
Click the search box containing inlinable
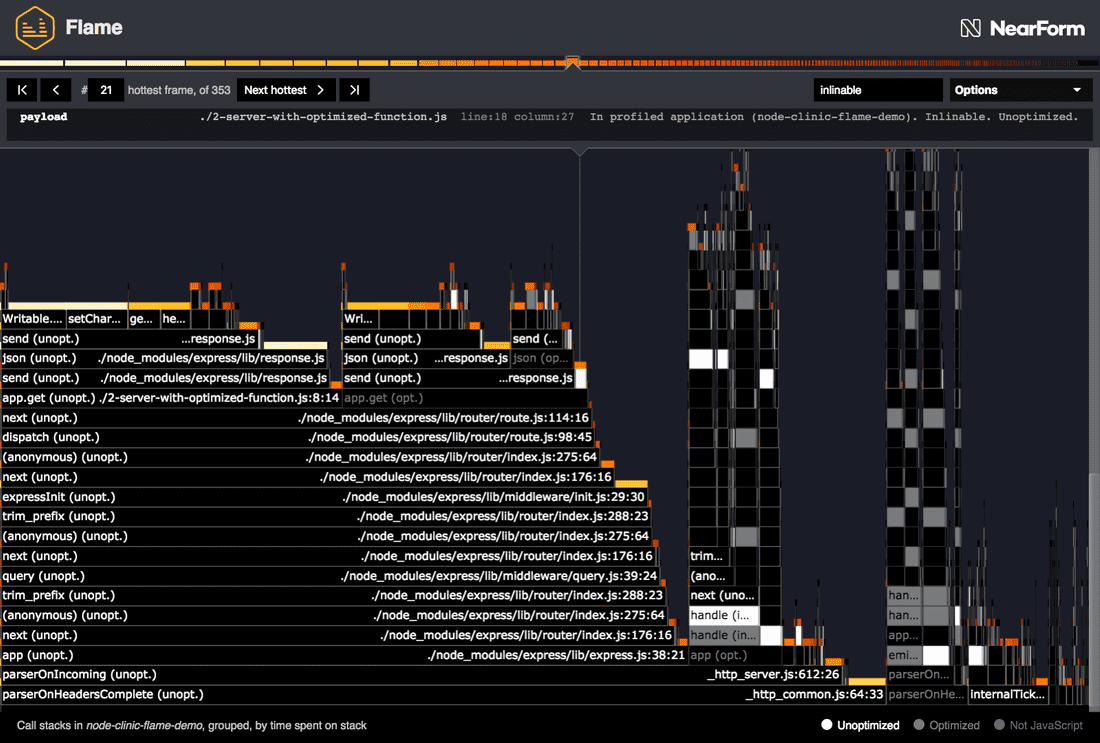click(x=877, y=90)
